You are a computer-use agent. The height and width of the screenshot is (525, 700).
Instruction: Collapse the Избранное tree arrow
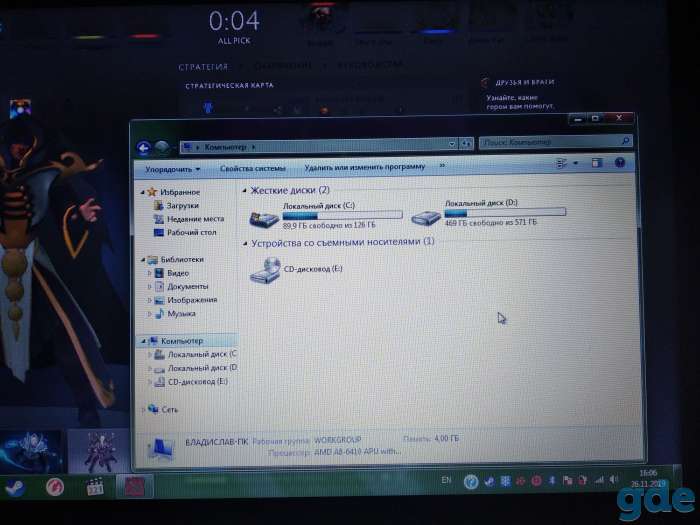coord(142,192)
